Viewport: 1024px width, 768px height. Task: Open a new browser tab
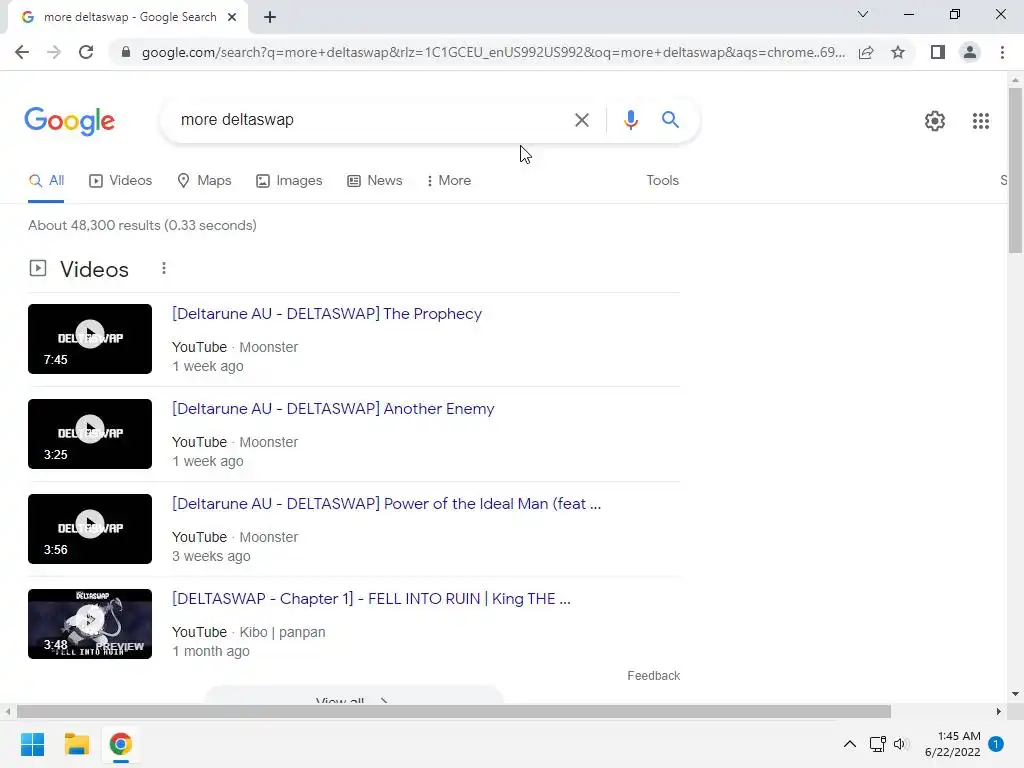tap(270, 17)
